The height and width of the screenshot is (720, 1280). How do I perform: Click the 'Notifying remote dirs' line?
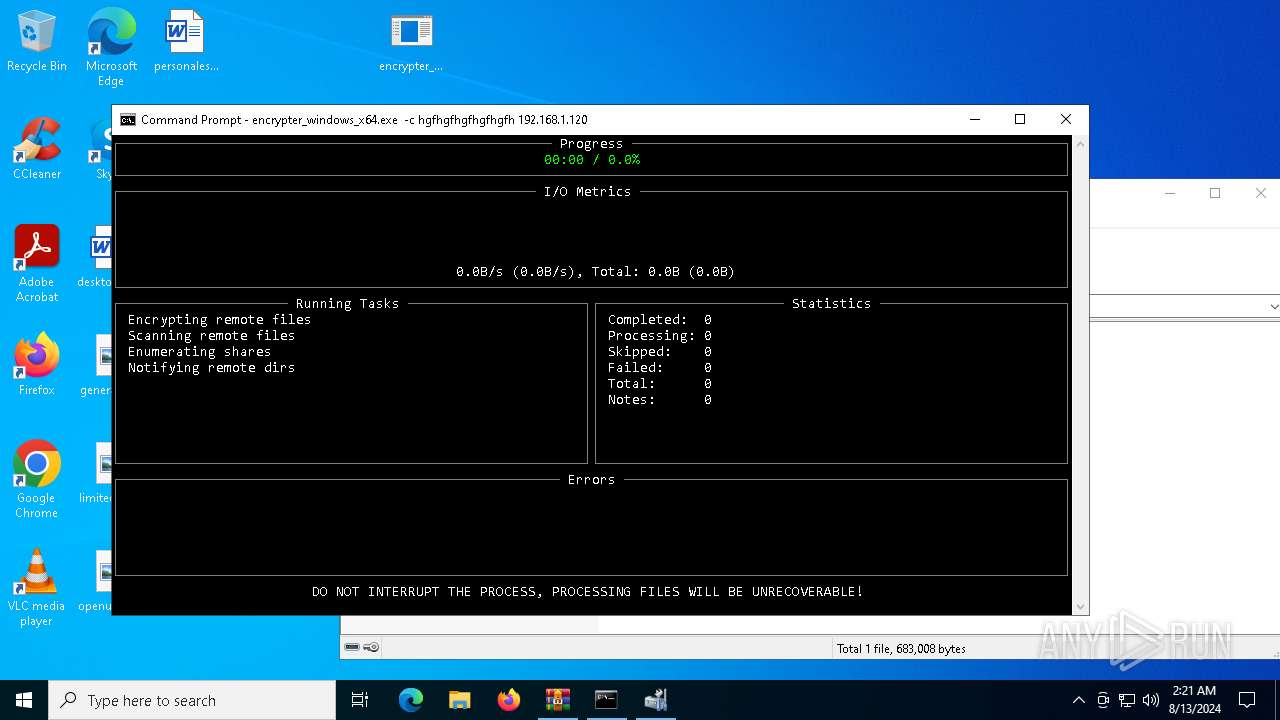(211, 368)
